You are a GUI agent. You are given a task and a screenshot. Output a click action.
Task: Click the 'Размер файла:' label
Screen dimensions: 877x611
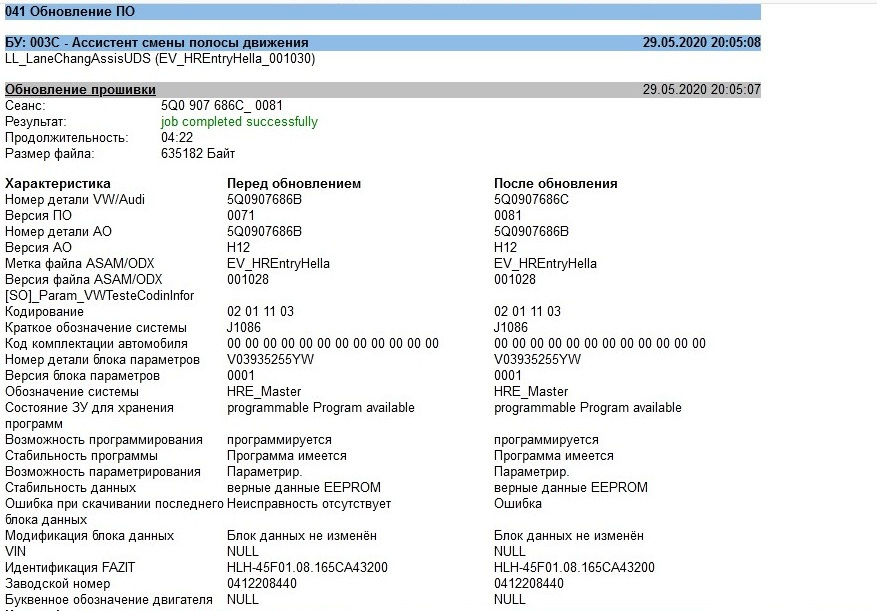point(50,154)
